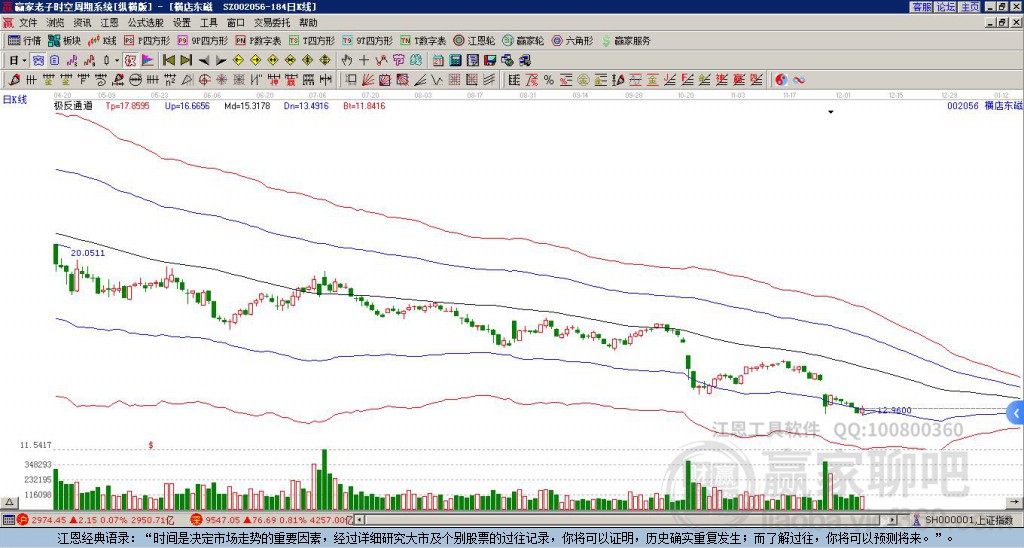Select the zigzag wave line tool
Screen dimensions: 1024x548
[x=437, y=80]
